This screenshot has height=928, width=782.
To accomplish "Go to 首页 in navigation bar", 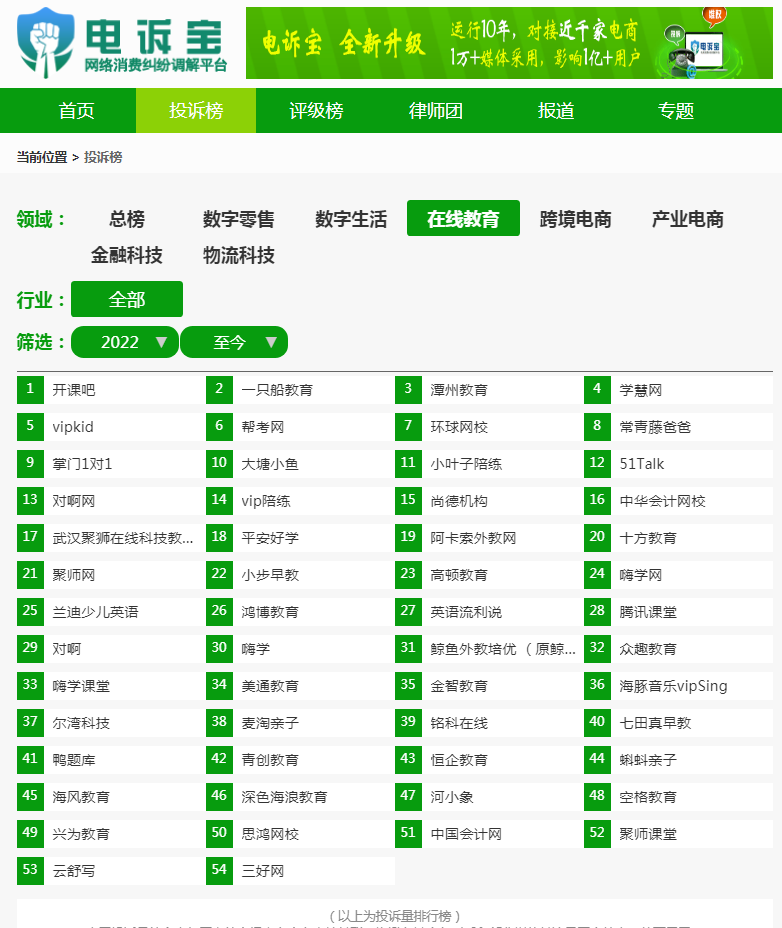I will click(x=76, y=111).
